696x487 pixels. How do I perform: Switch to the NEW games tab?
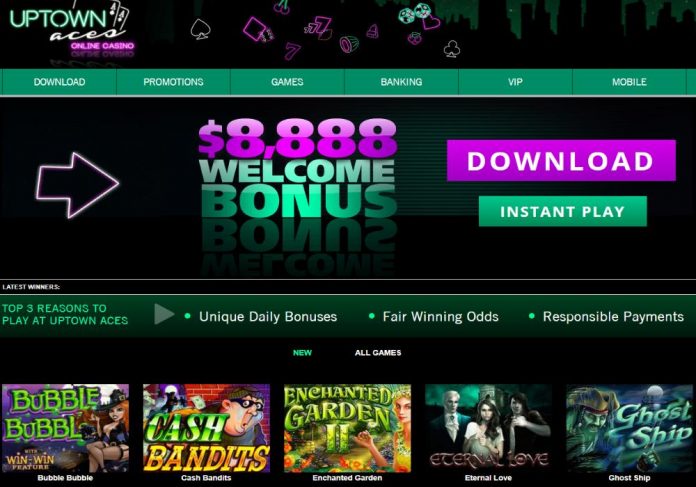tap(302, 352)
